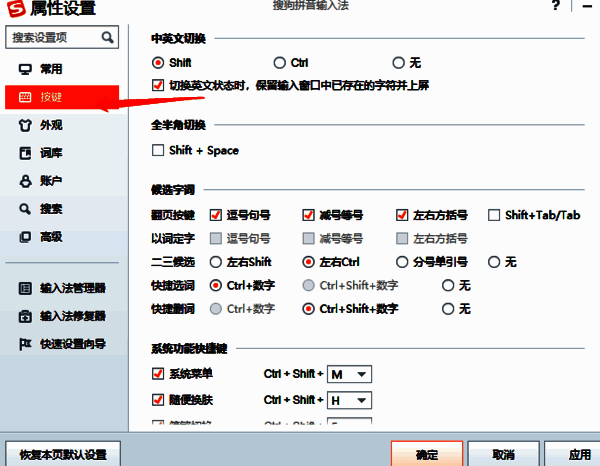Select 无 for 快捷选词
The height and width of the screenshot is (466, 600).
point(448,285)
